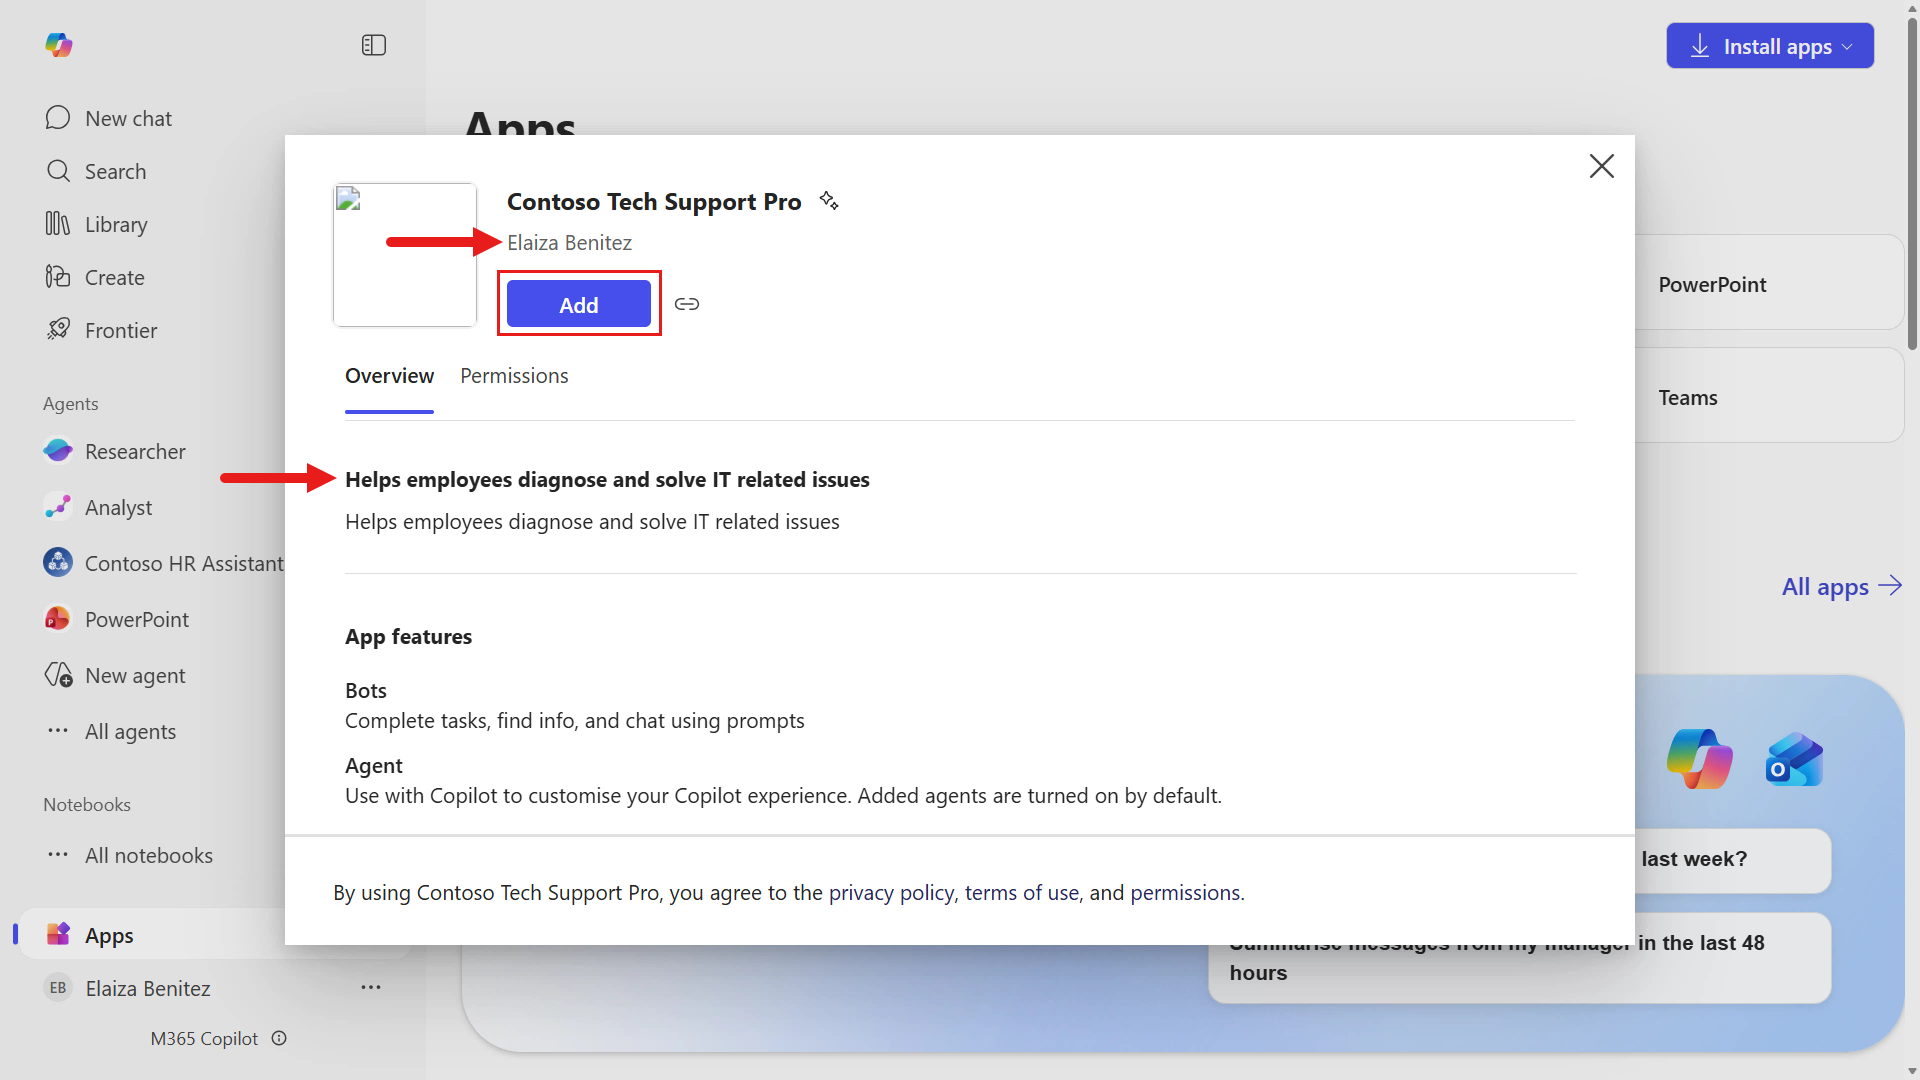This screenshot has height=1080, width=1920.
Task: Open the privacy policy link
Action: coord(890,892)
